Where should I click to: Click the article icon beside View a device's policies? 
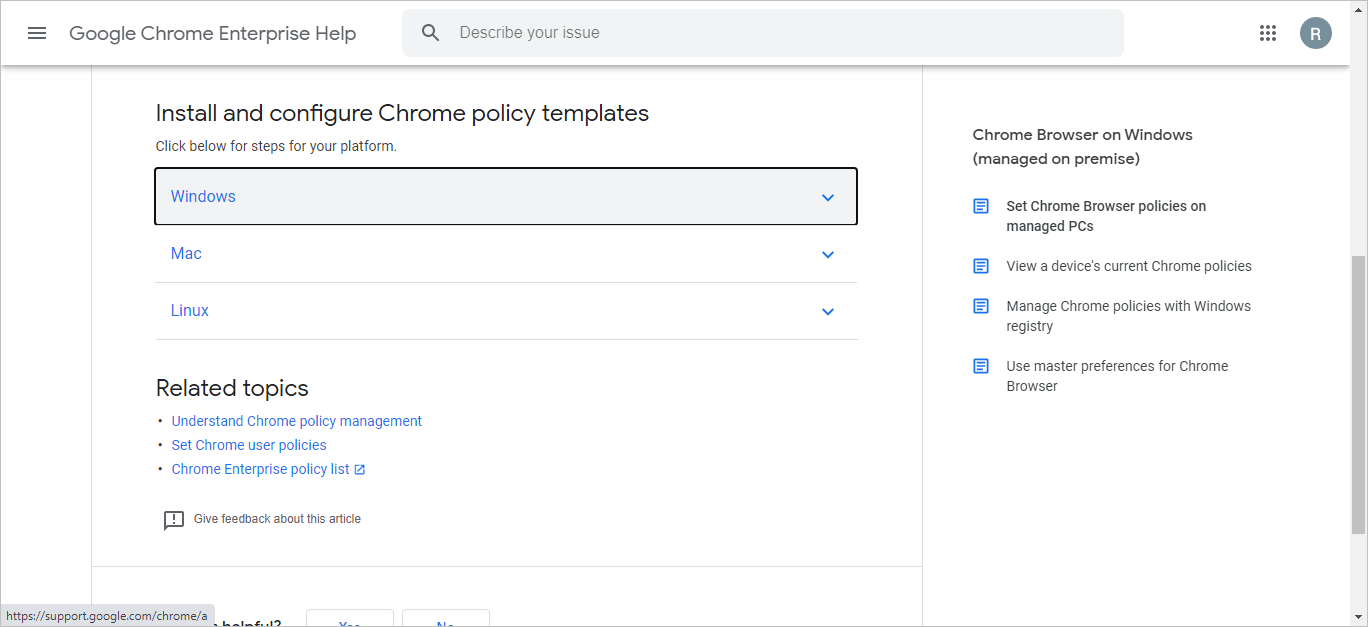(x=979, y=265)
